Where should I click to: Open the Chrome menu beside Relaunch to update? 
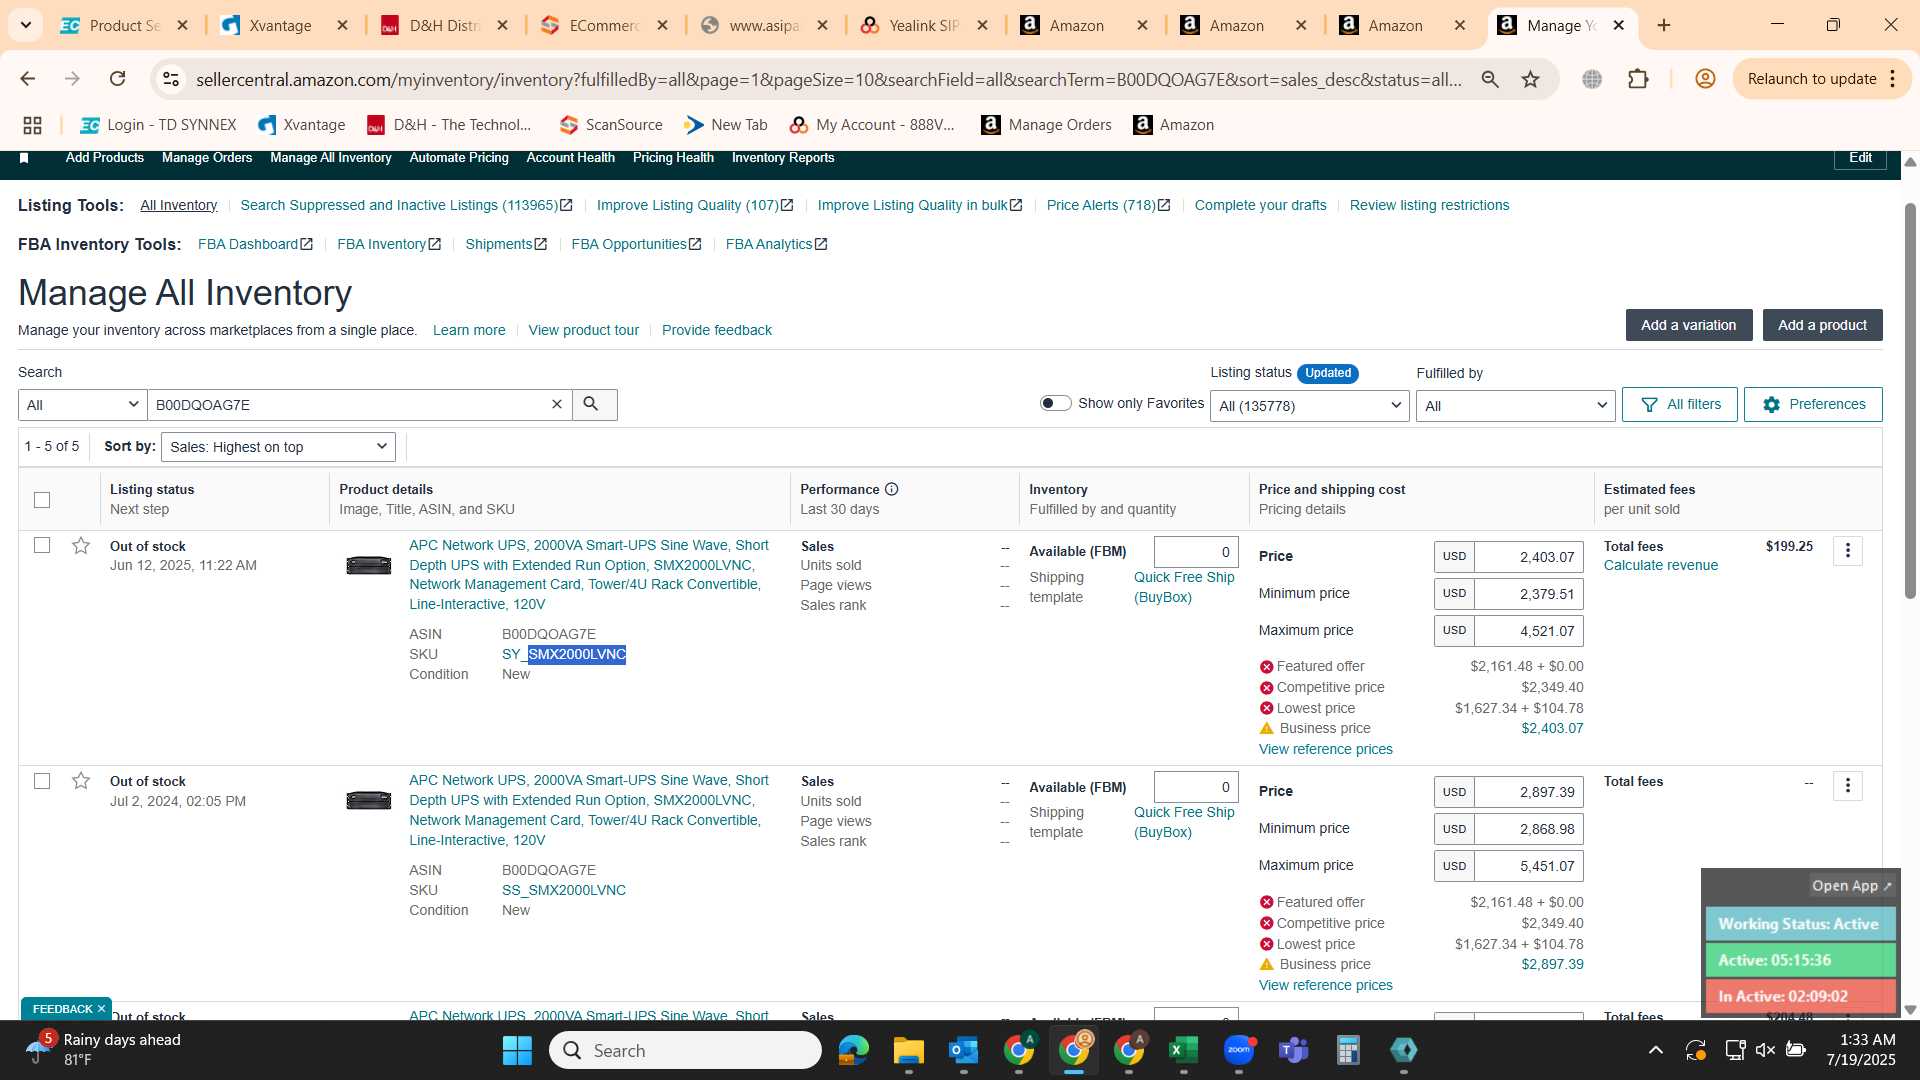pos(1893,79)
